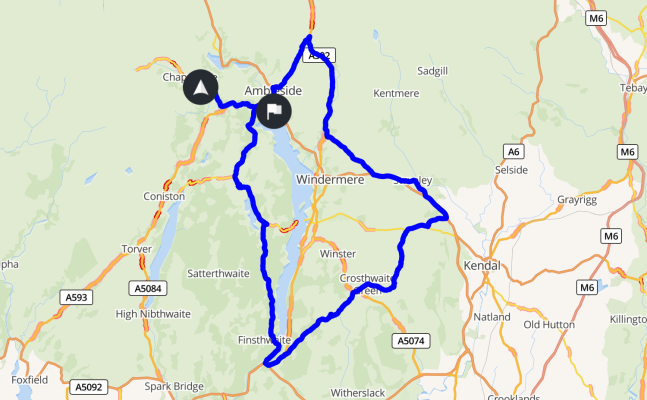Select the Torver village label

pyautogui.click(x=137, y=249)
